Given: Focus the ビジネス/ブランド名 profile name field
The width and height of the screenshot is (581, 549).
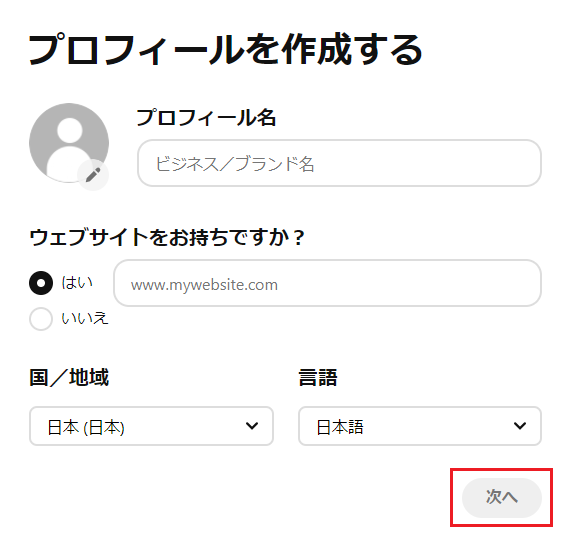Looking at the screenshot, I should point(339,163).
